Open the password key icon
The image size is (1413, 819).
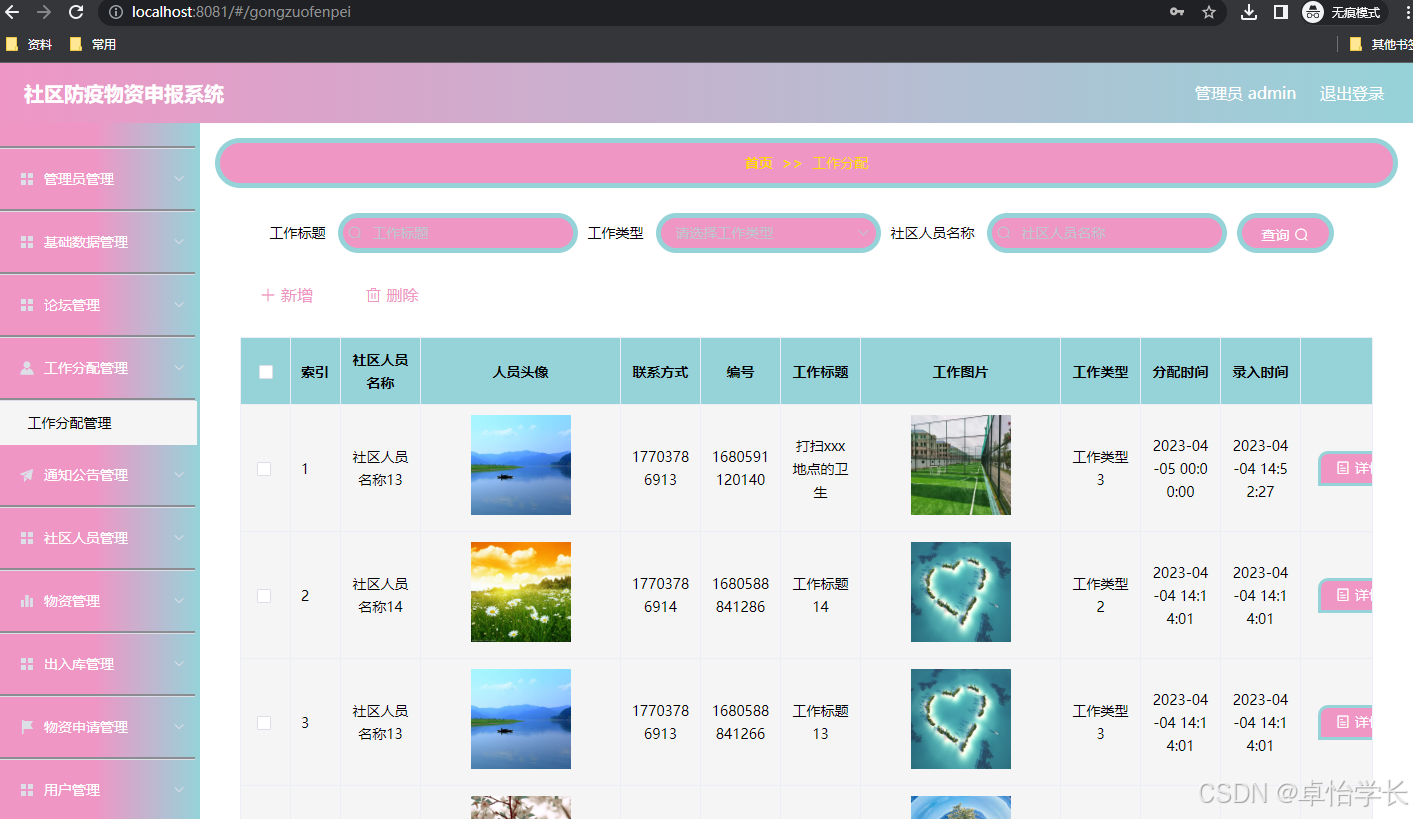[1177, 12]
